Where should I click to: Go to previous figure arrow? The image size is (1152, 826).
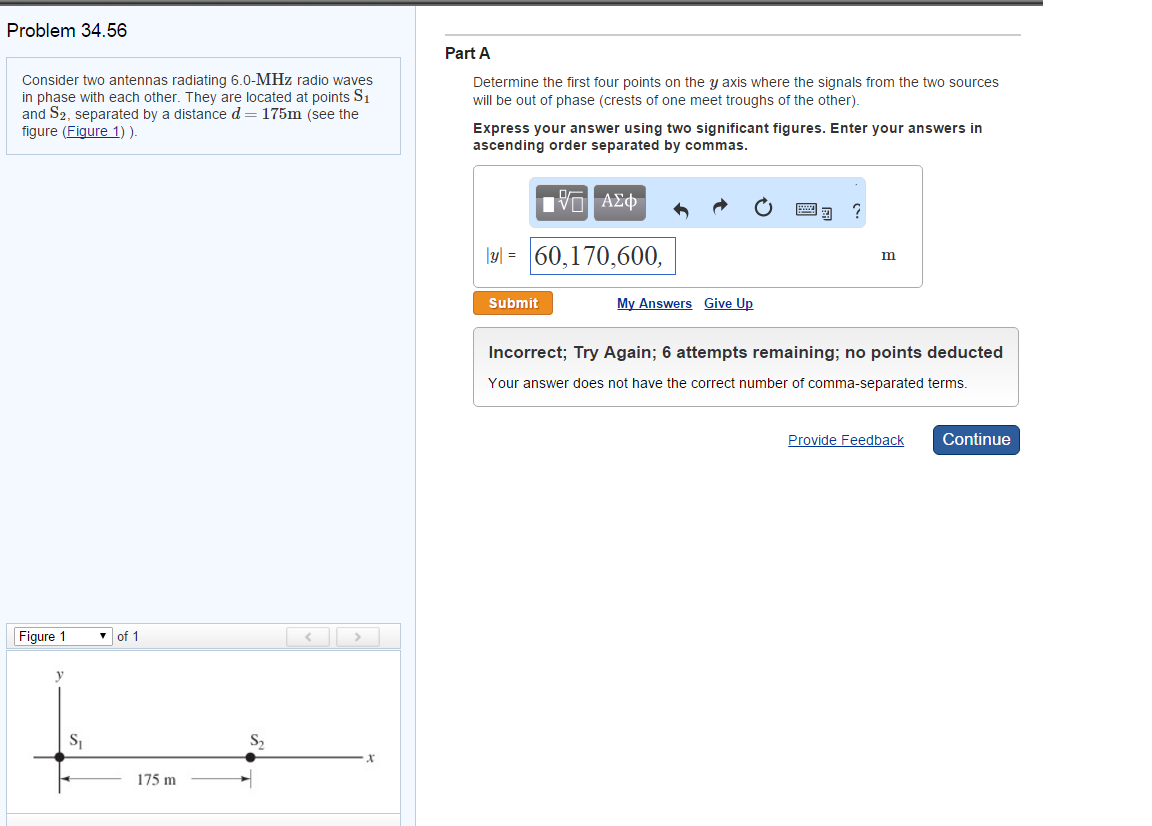pos(308,636)
